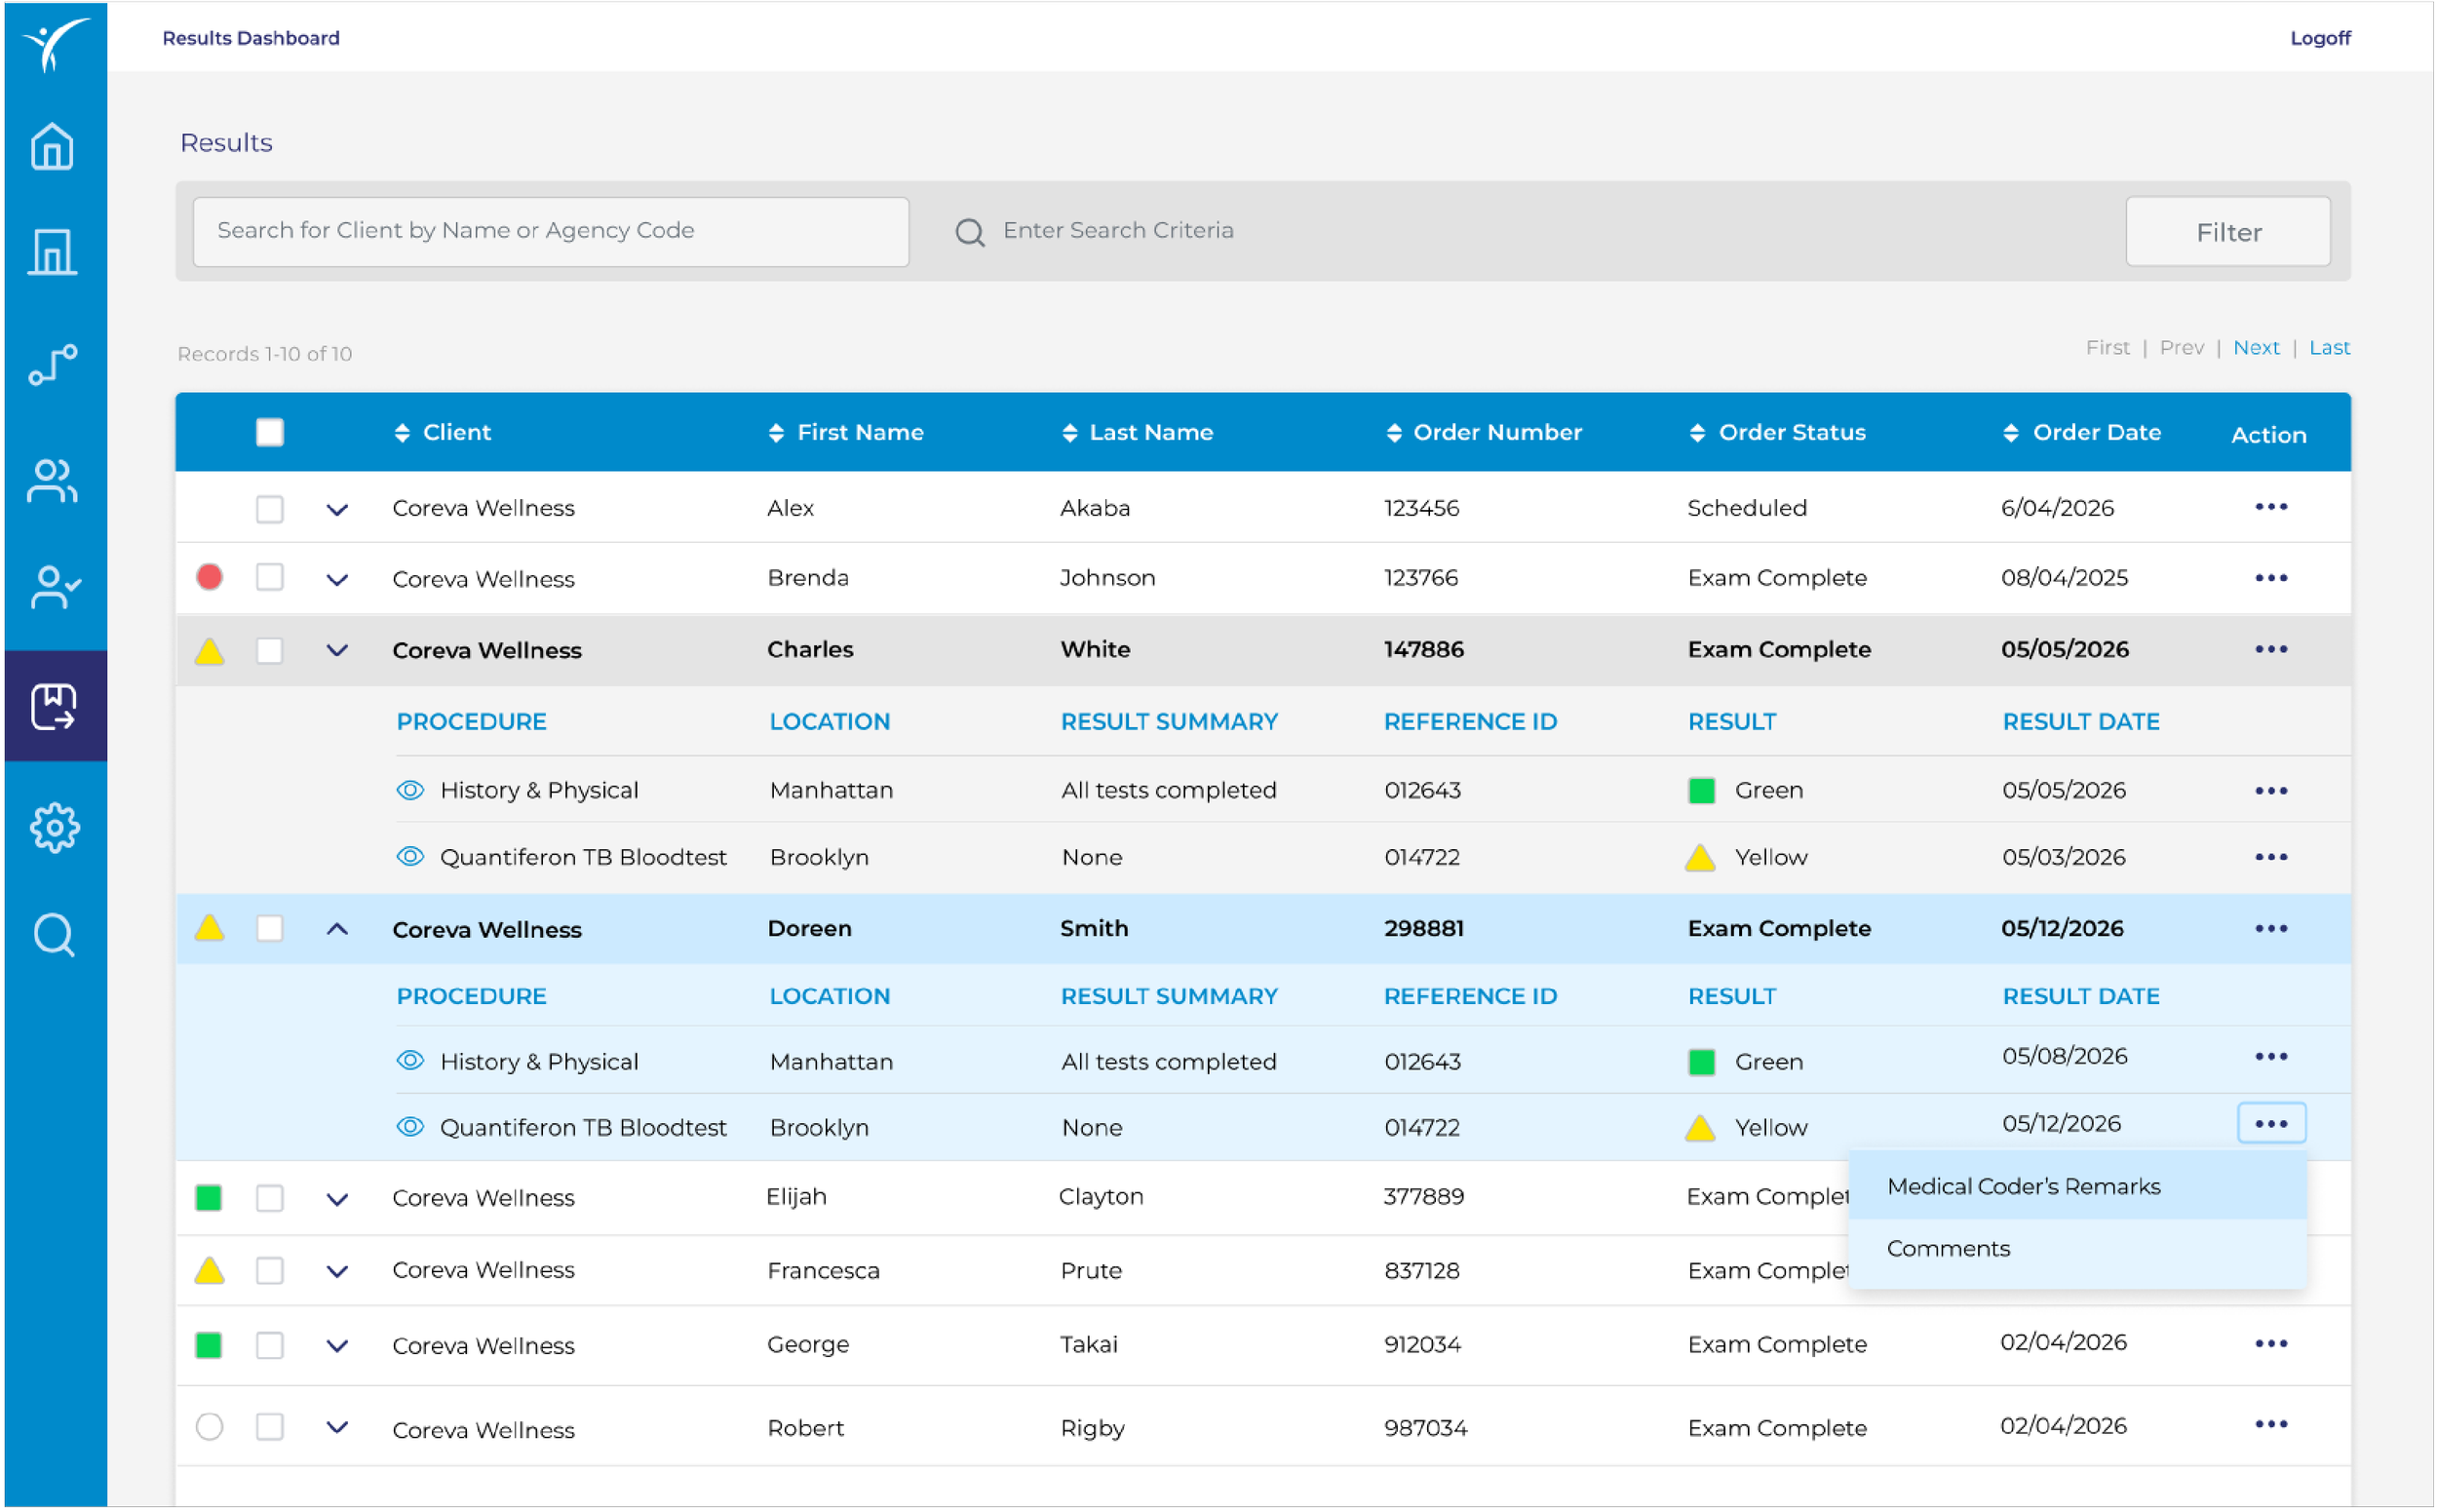Collapse the Doreen Smith row details

pyautogui.click(x=337, y=929)
